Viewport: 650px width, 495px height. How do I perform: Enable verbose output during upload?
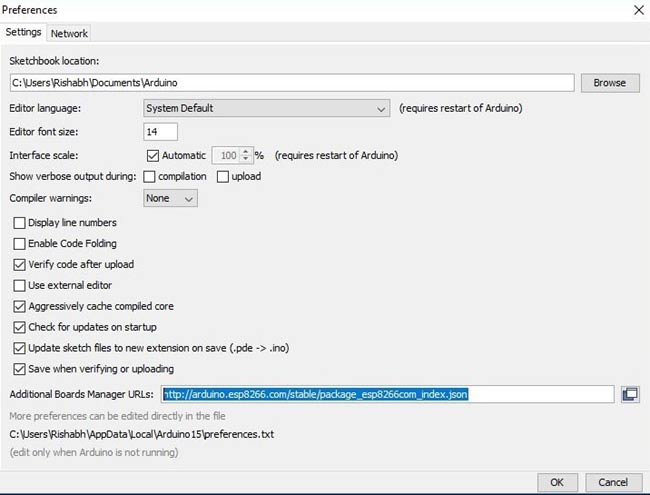pyautogui.click(x=223, y=177)
